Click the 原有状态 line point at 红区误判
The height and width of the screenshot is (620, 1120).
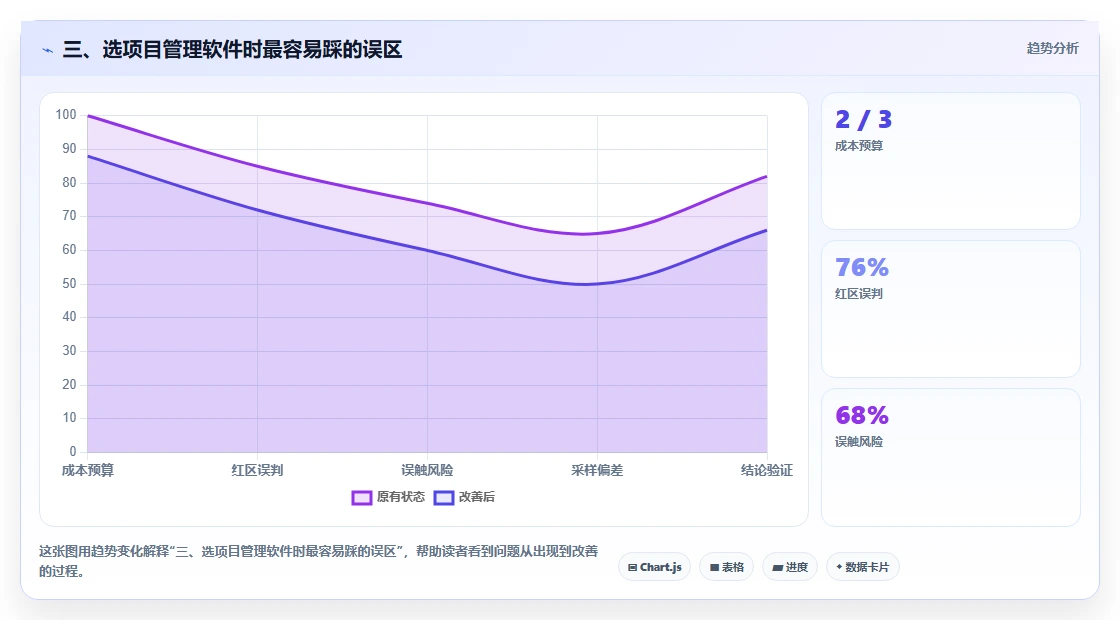257,166
